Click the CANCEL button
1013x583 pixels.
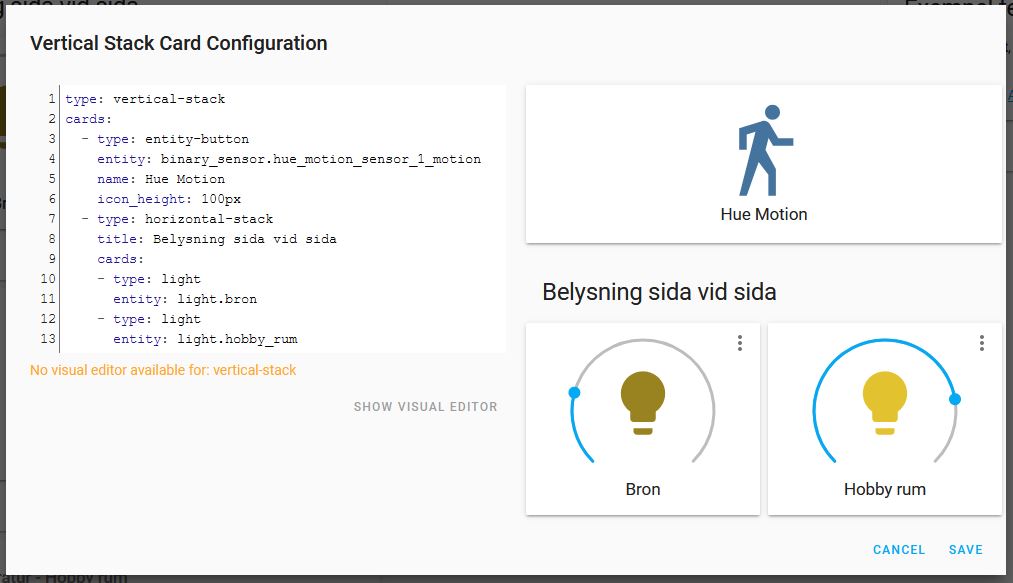[899, 549]
